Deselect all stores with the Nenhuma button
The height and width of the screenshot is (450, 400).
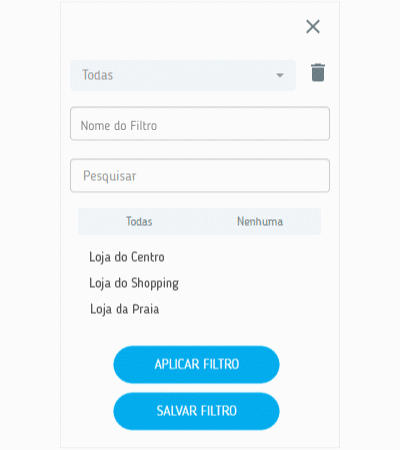[260, 222]
